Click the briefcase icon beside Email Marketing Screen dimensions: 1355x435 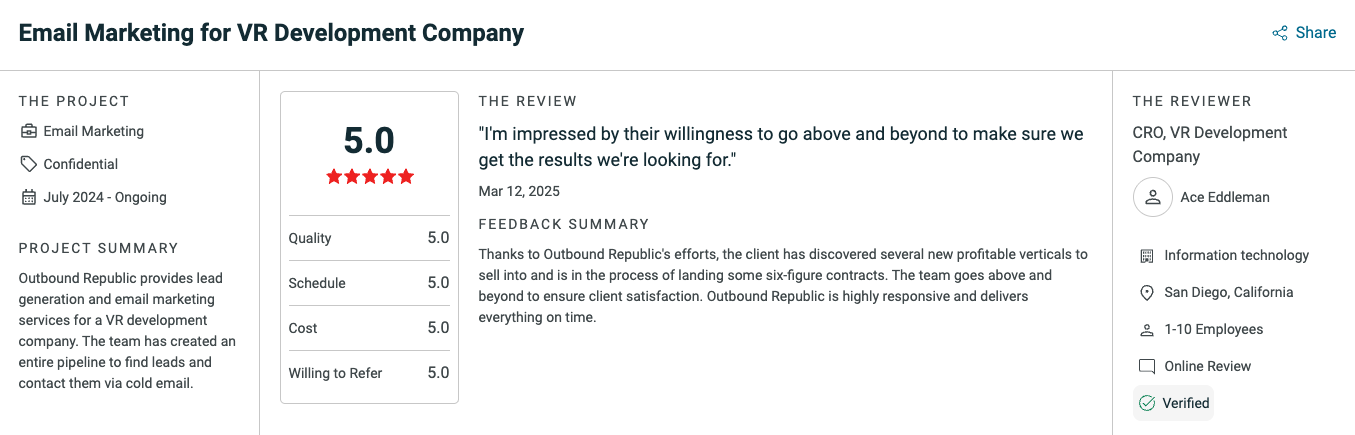coord(29,131)
